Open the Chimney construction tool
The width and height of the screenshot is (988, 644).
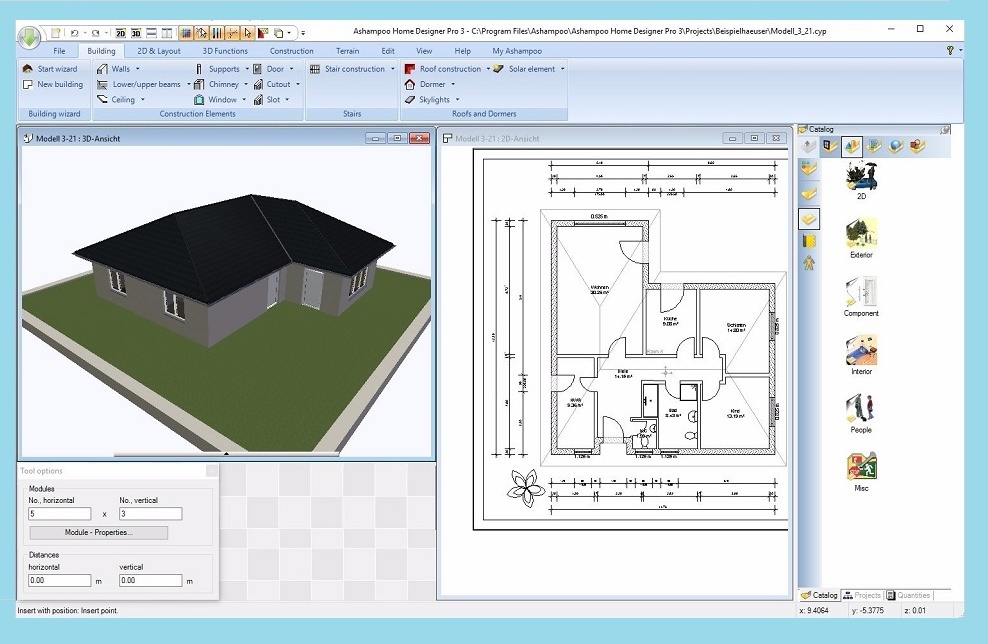pyautogui.click(x=222, y=84)
